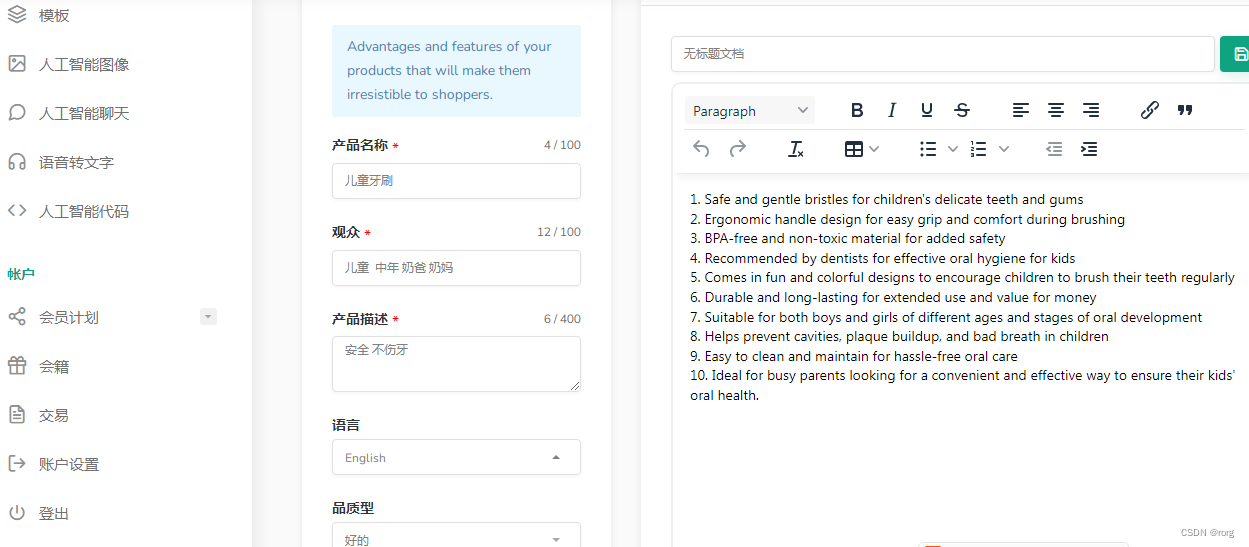Toggle underline formatting
The image size is (1249, 547).
click(927, 110)
